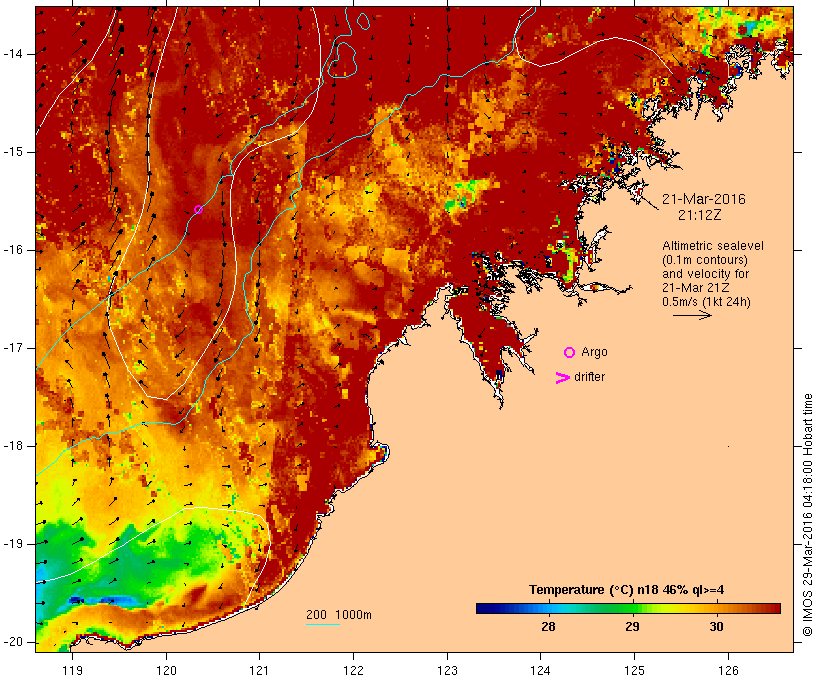Click the '200 1000m' depth label

(x=339, y=615)
